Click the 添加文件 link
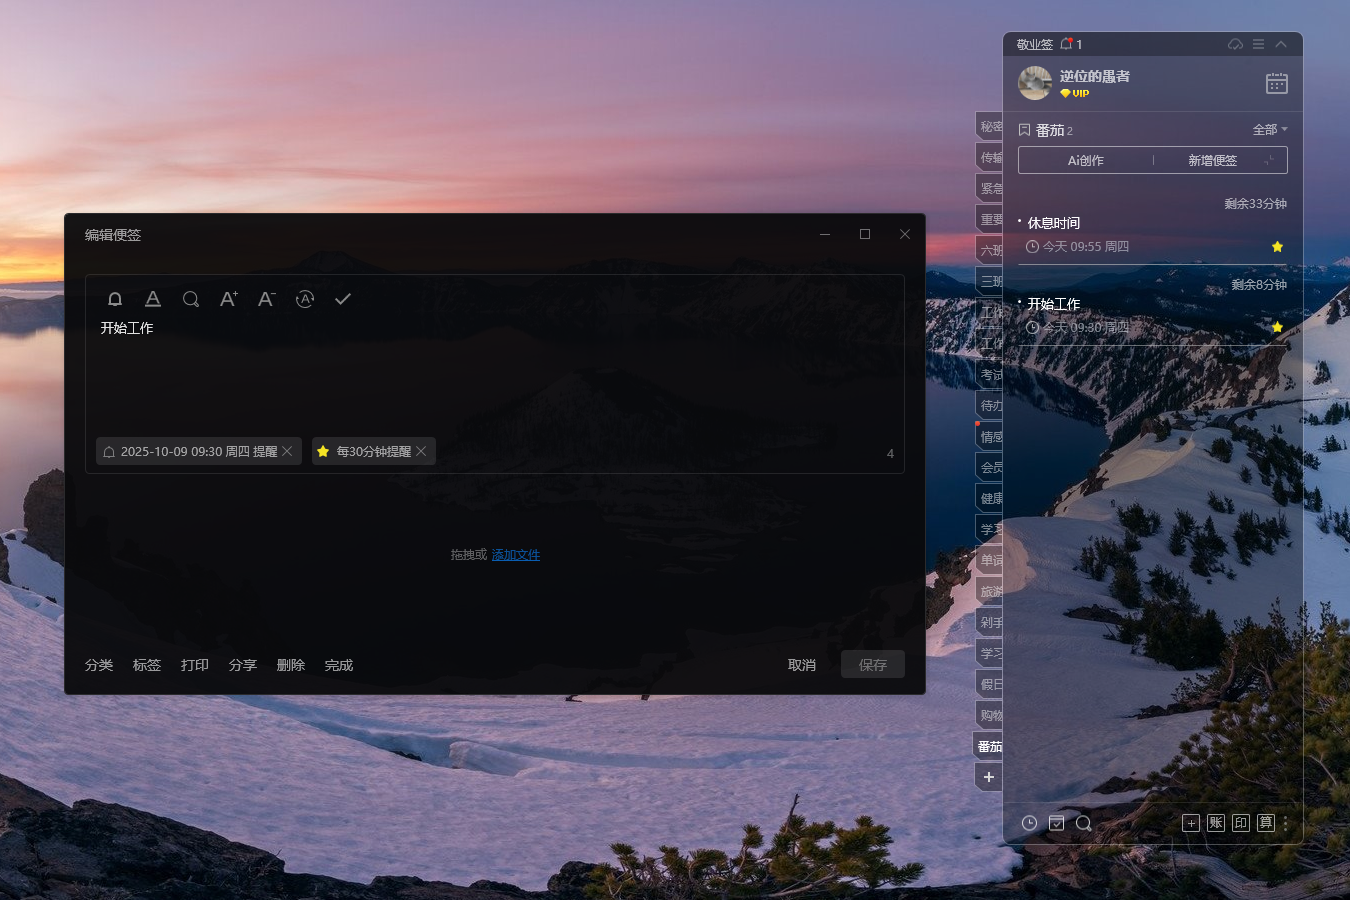Image resolution: width=1350 pixels, height=900 pixels. coord(516,555)
